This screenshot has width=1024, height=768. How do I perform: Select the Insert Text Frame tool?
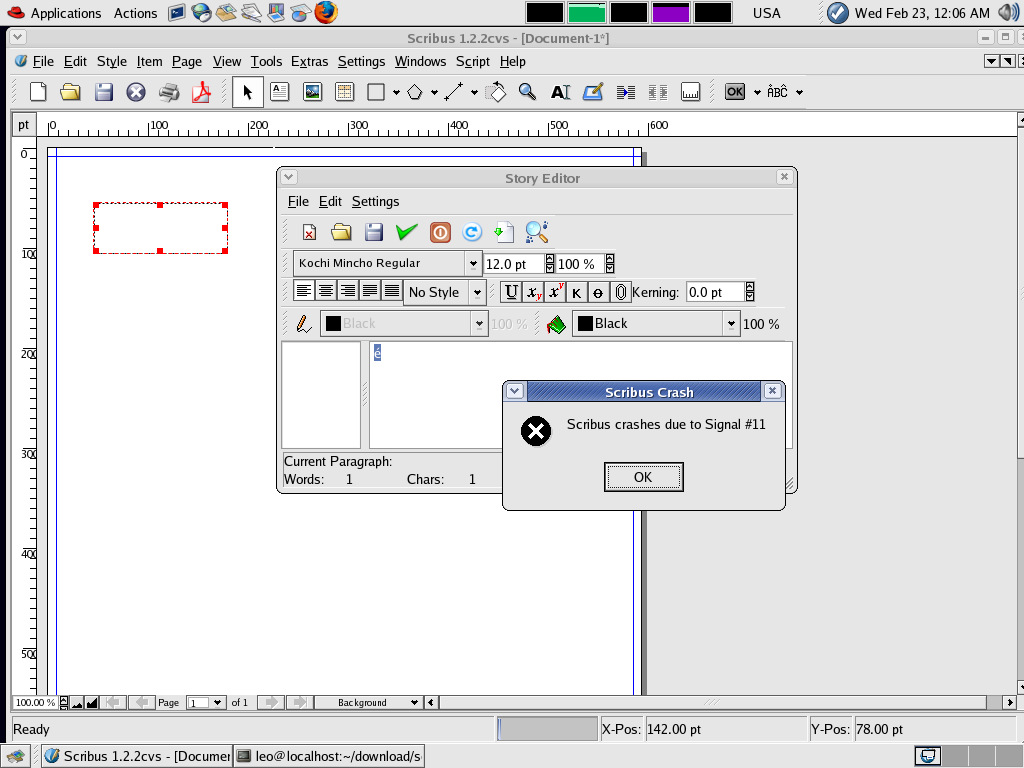pyautogui.click(x=280, y=92)
